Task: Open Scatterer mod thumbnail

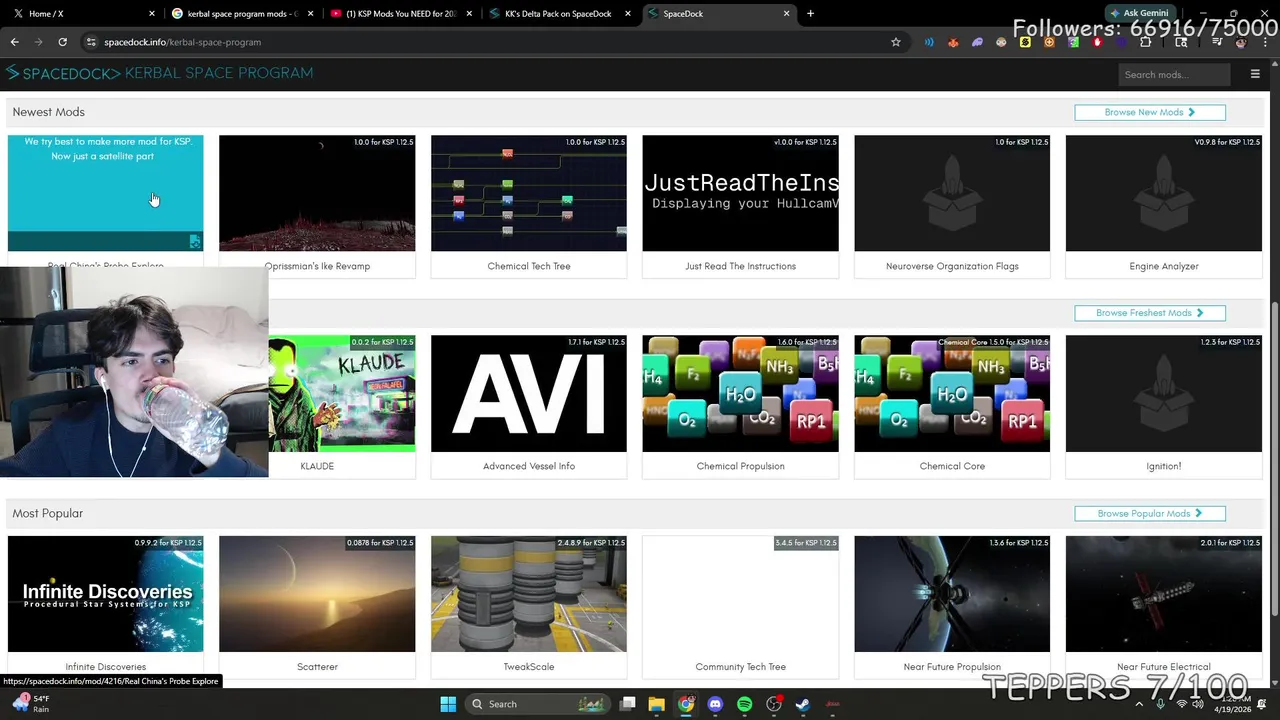Action: coord(317,594)
